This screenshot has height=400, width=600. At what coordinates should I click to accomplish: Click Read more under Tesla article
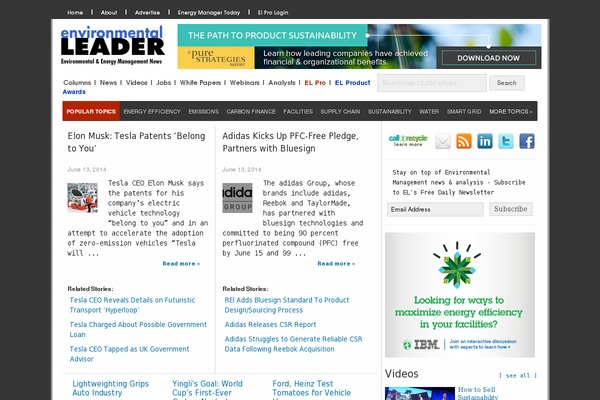point(181,264)
